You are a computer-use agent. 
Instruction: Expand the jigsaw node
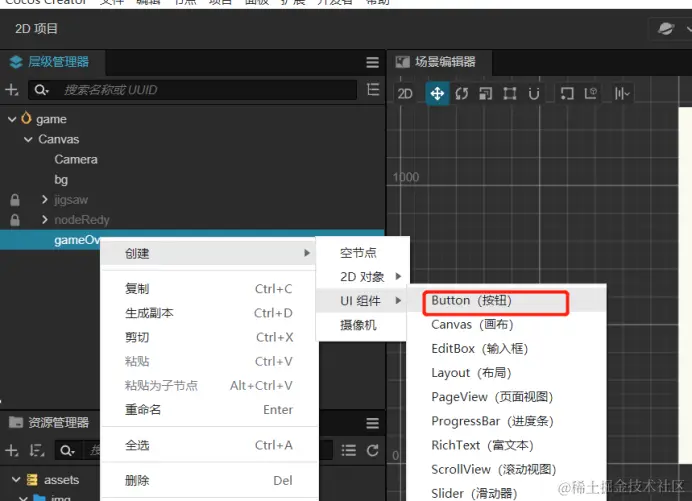click(44, 200)
